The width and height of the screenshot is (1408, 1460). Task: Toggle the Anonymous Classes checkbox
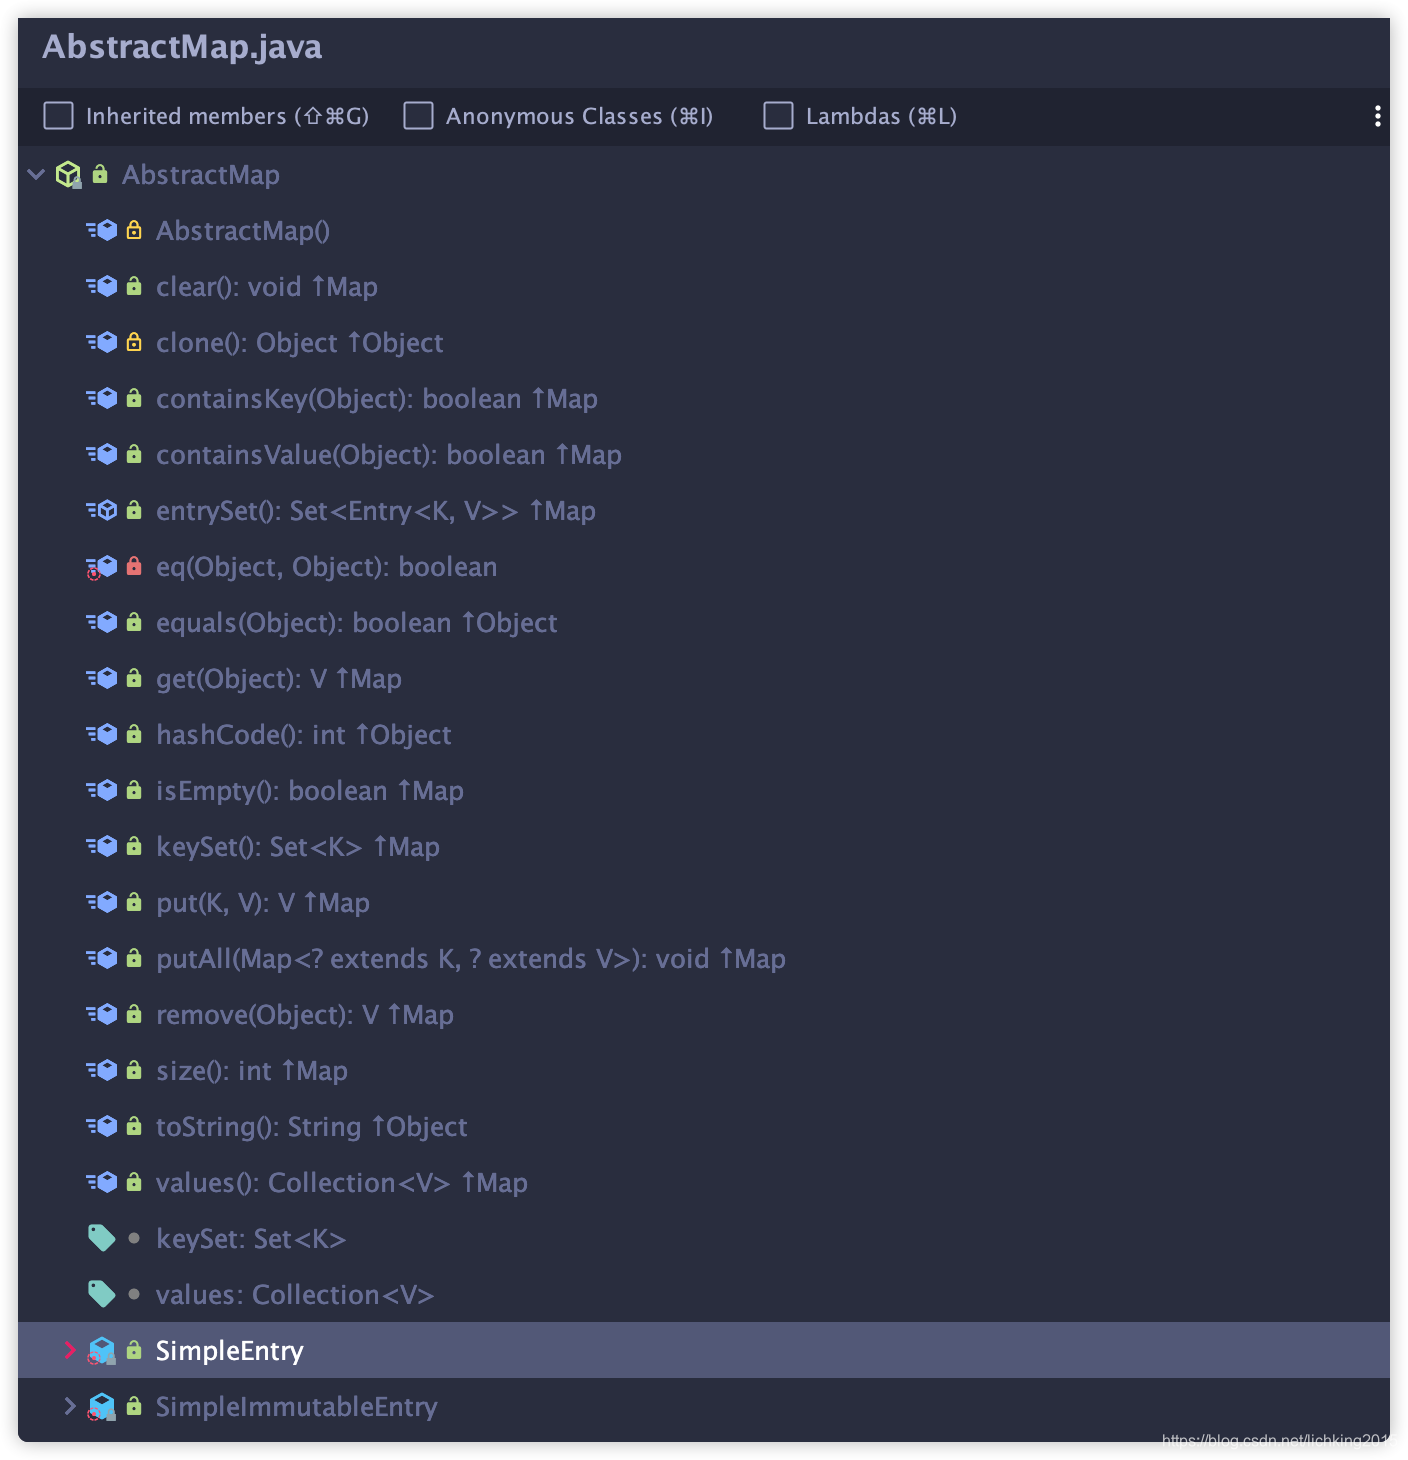pos(418,116)
